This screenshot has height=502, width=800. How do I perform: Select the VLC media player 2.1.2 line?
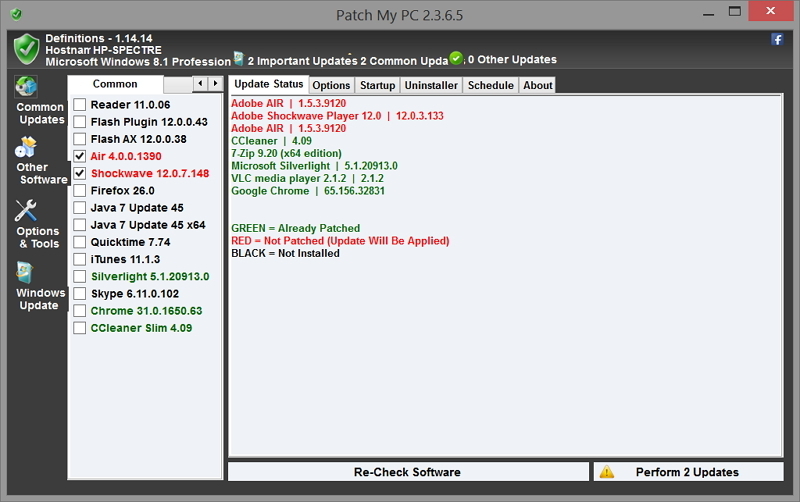tap(307, 178)
